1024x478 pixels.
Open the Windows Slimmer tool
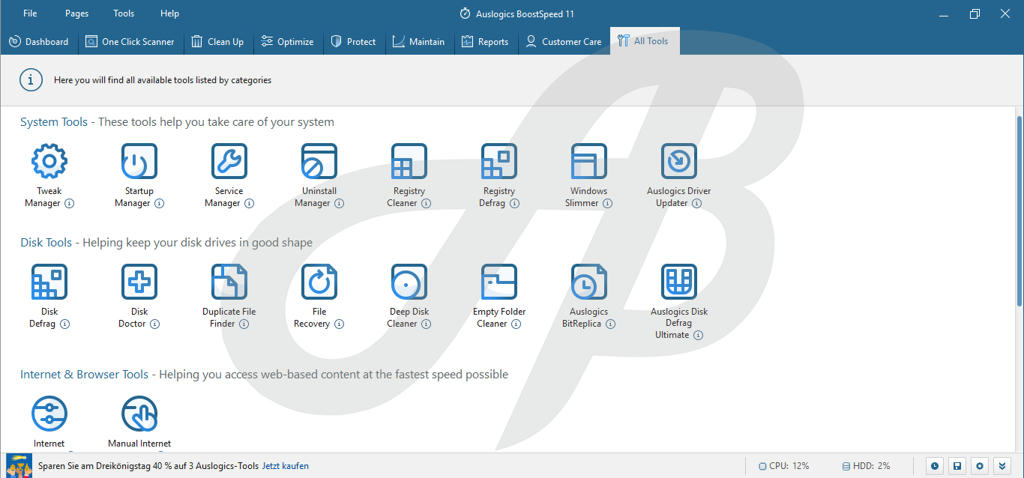[x=589, y=162]
